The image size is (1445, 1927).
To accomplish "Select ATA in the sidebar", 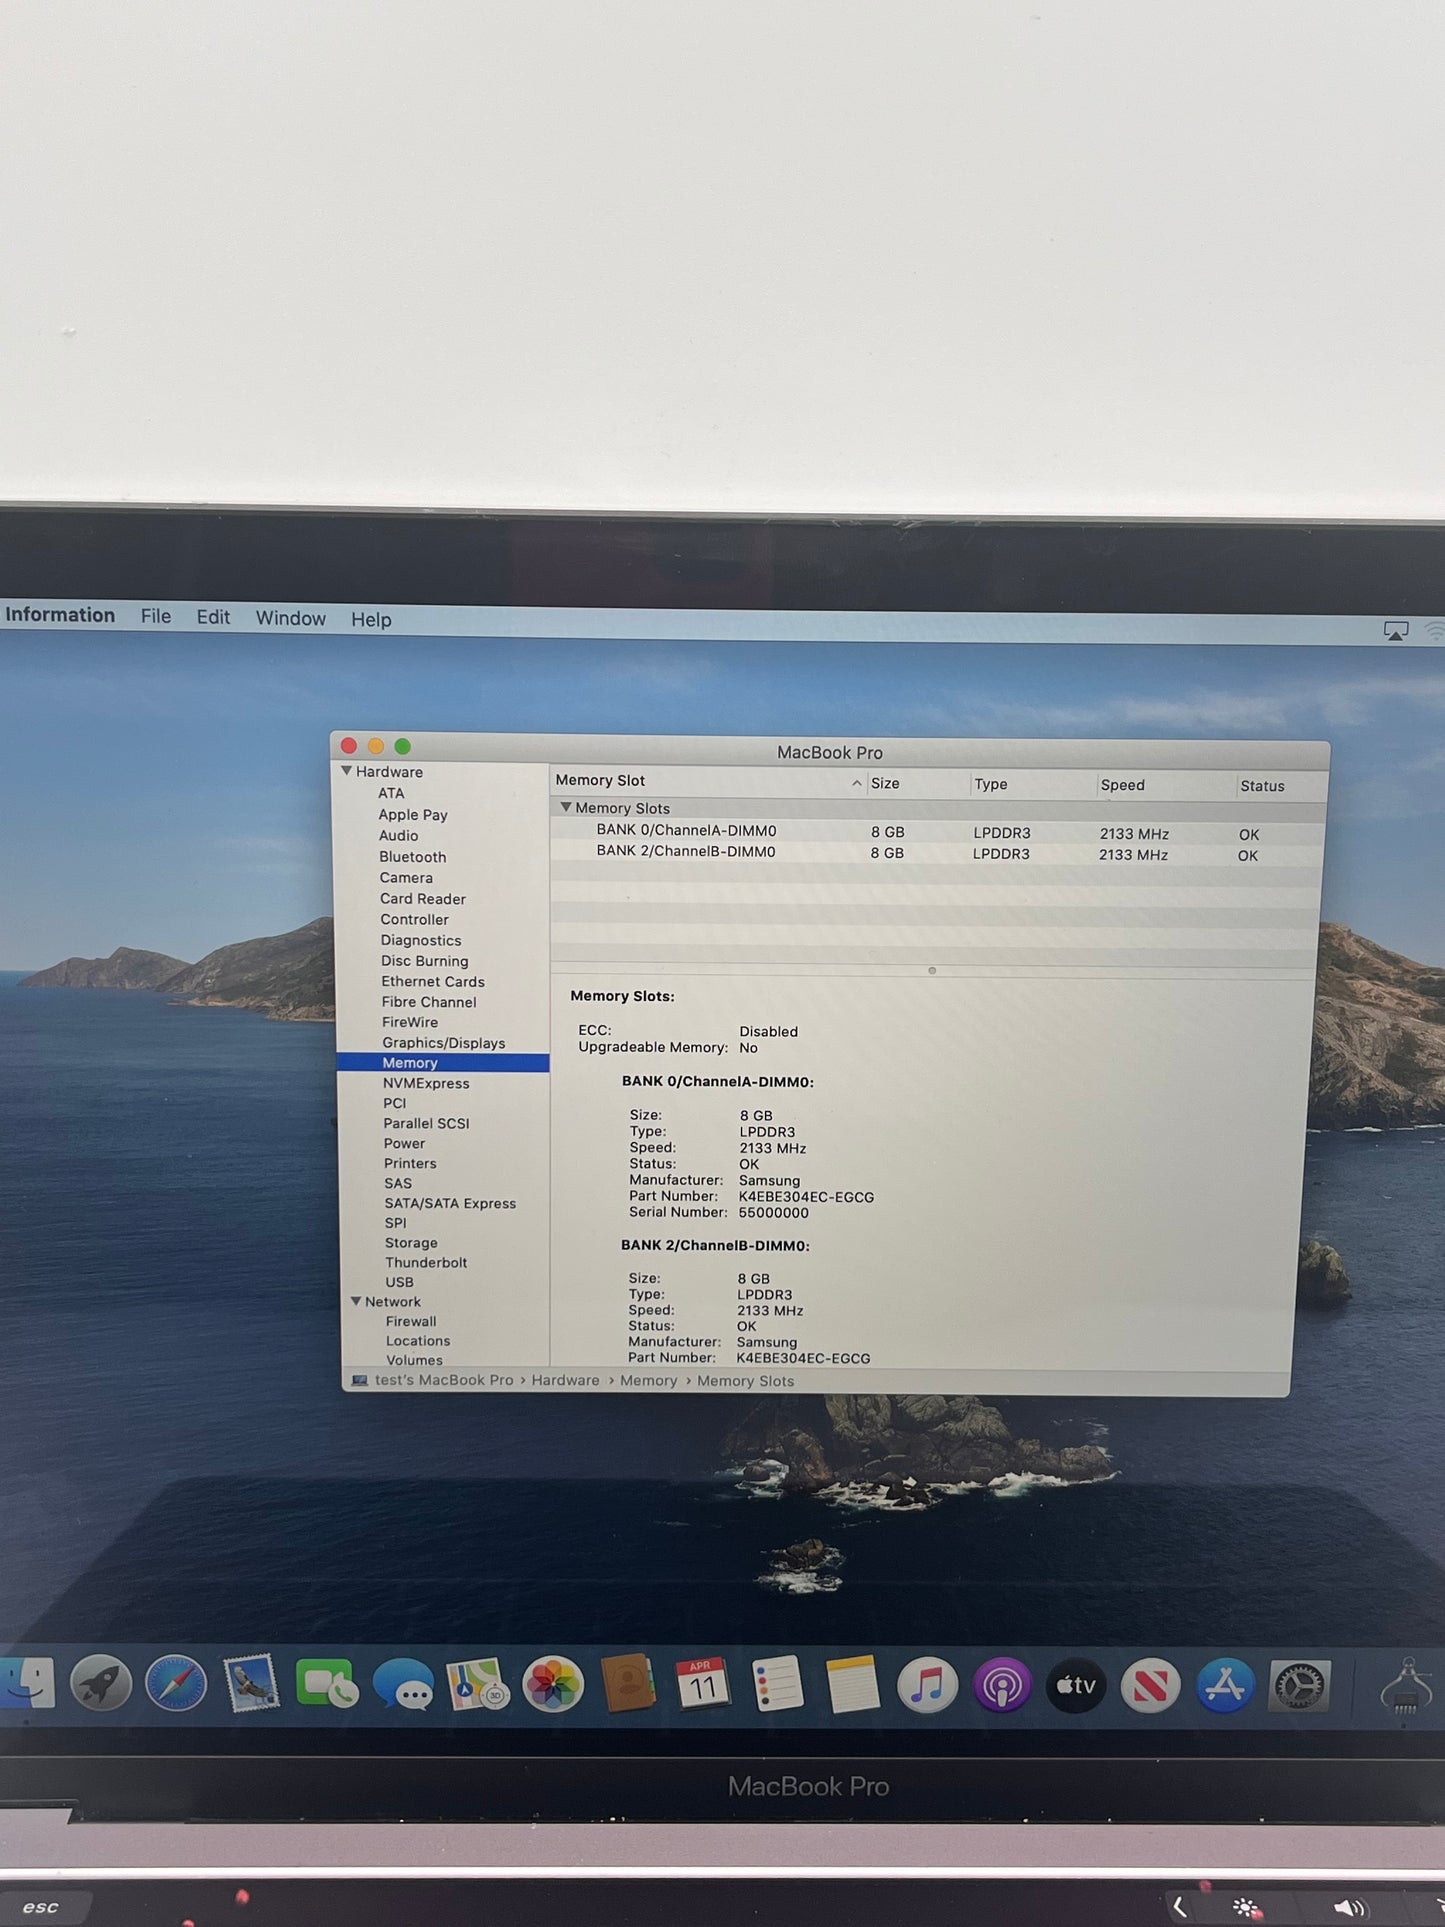I will [x=391, y=793].
